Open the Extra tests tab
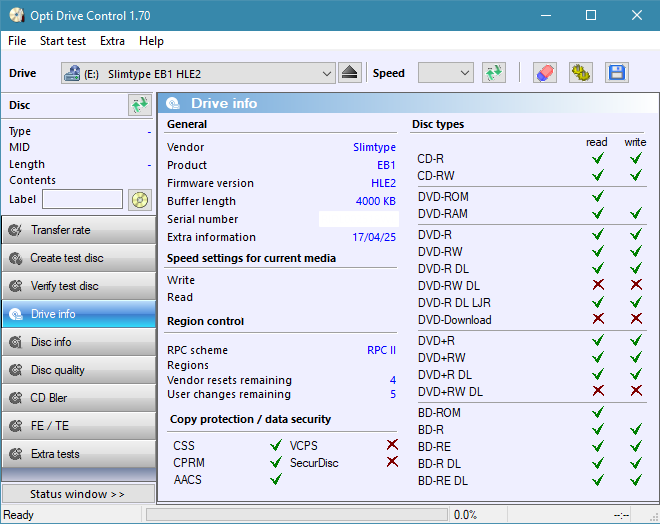The image size is (660, 524). pyautogui.click(x=79, y=454)
